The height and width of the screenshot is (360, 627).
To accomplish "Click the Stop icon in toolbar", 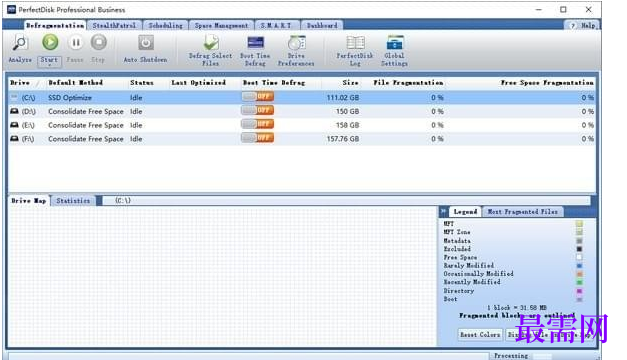I will coord(98,42).
